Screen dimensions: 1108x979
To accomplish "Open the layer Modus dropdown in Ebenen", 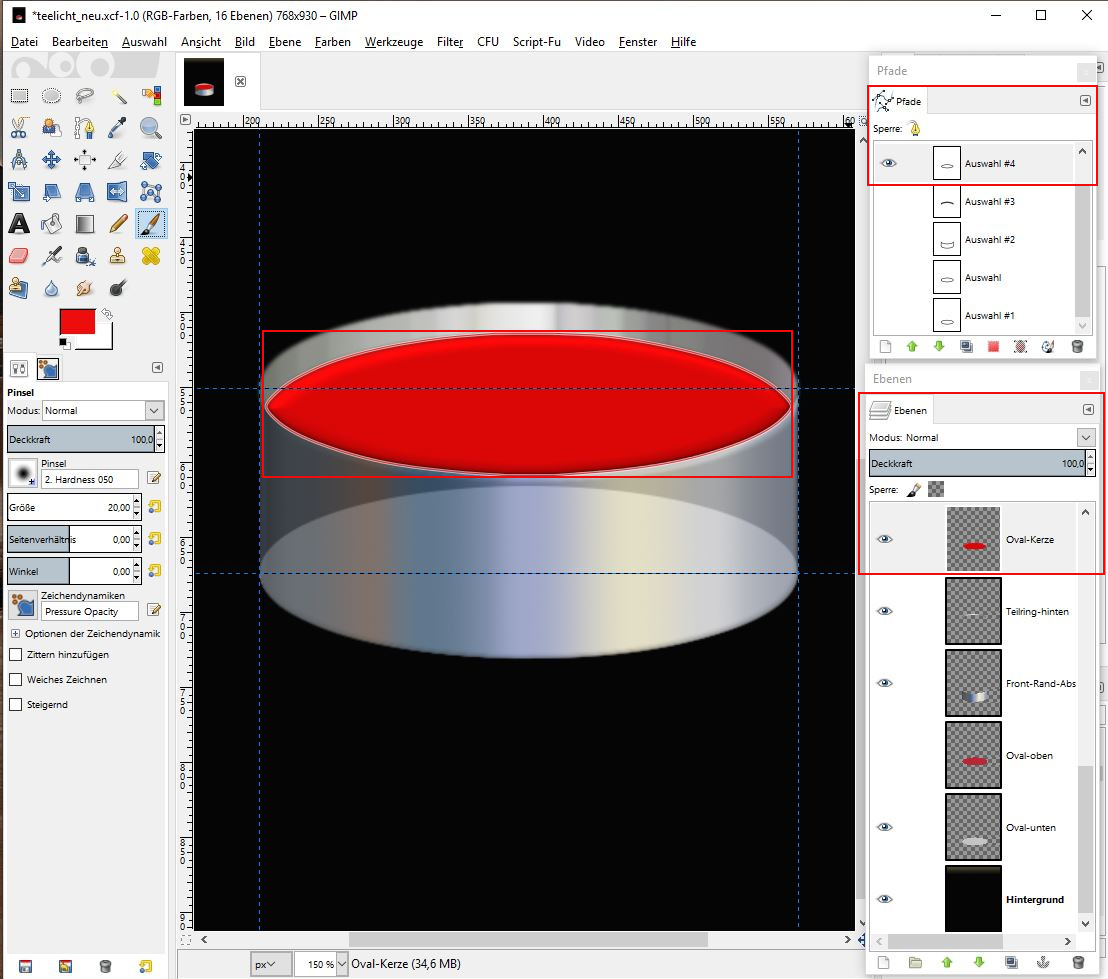I will [x=1085, y=438].
